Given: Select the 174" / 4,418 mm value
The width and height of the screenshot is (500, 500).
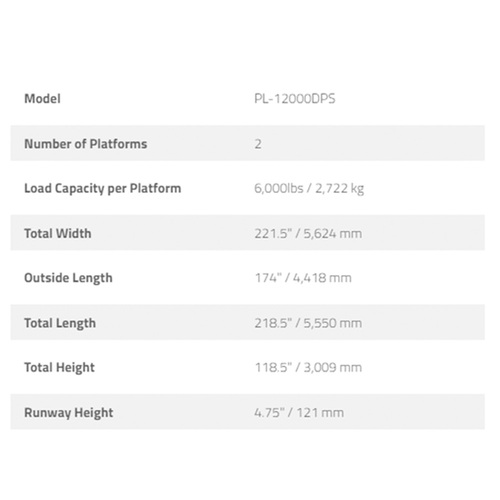Looking at the screenshot, I should [303, 278].
